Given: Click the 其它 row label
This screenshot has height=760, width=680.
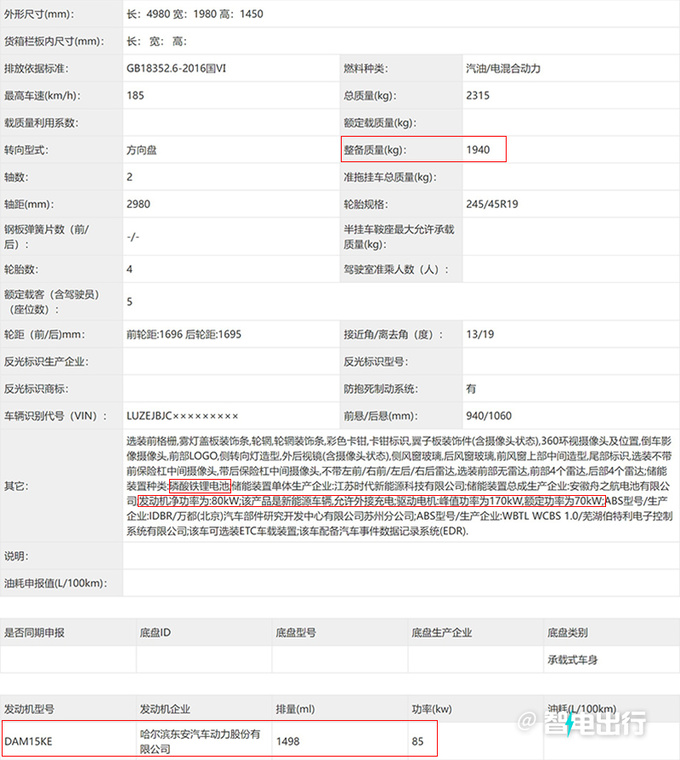Looking at the screenshot, I should 16,486.
